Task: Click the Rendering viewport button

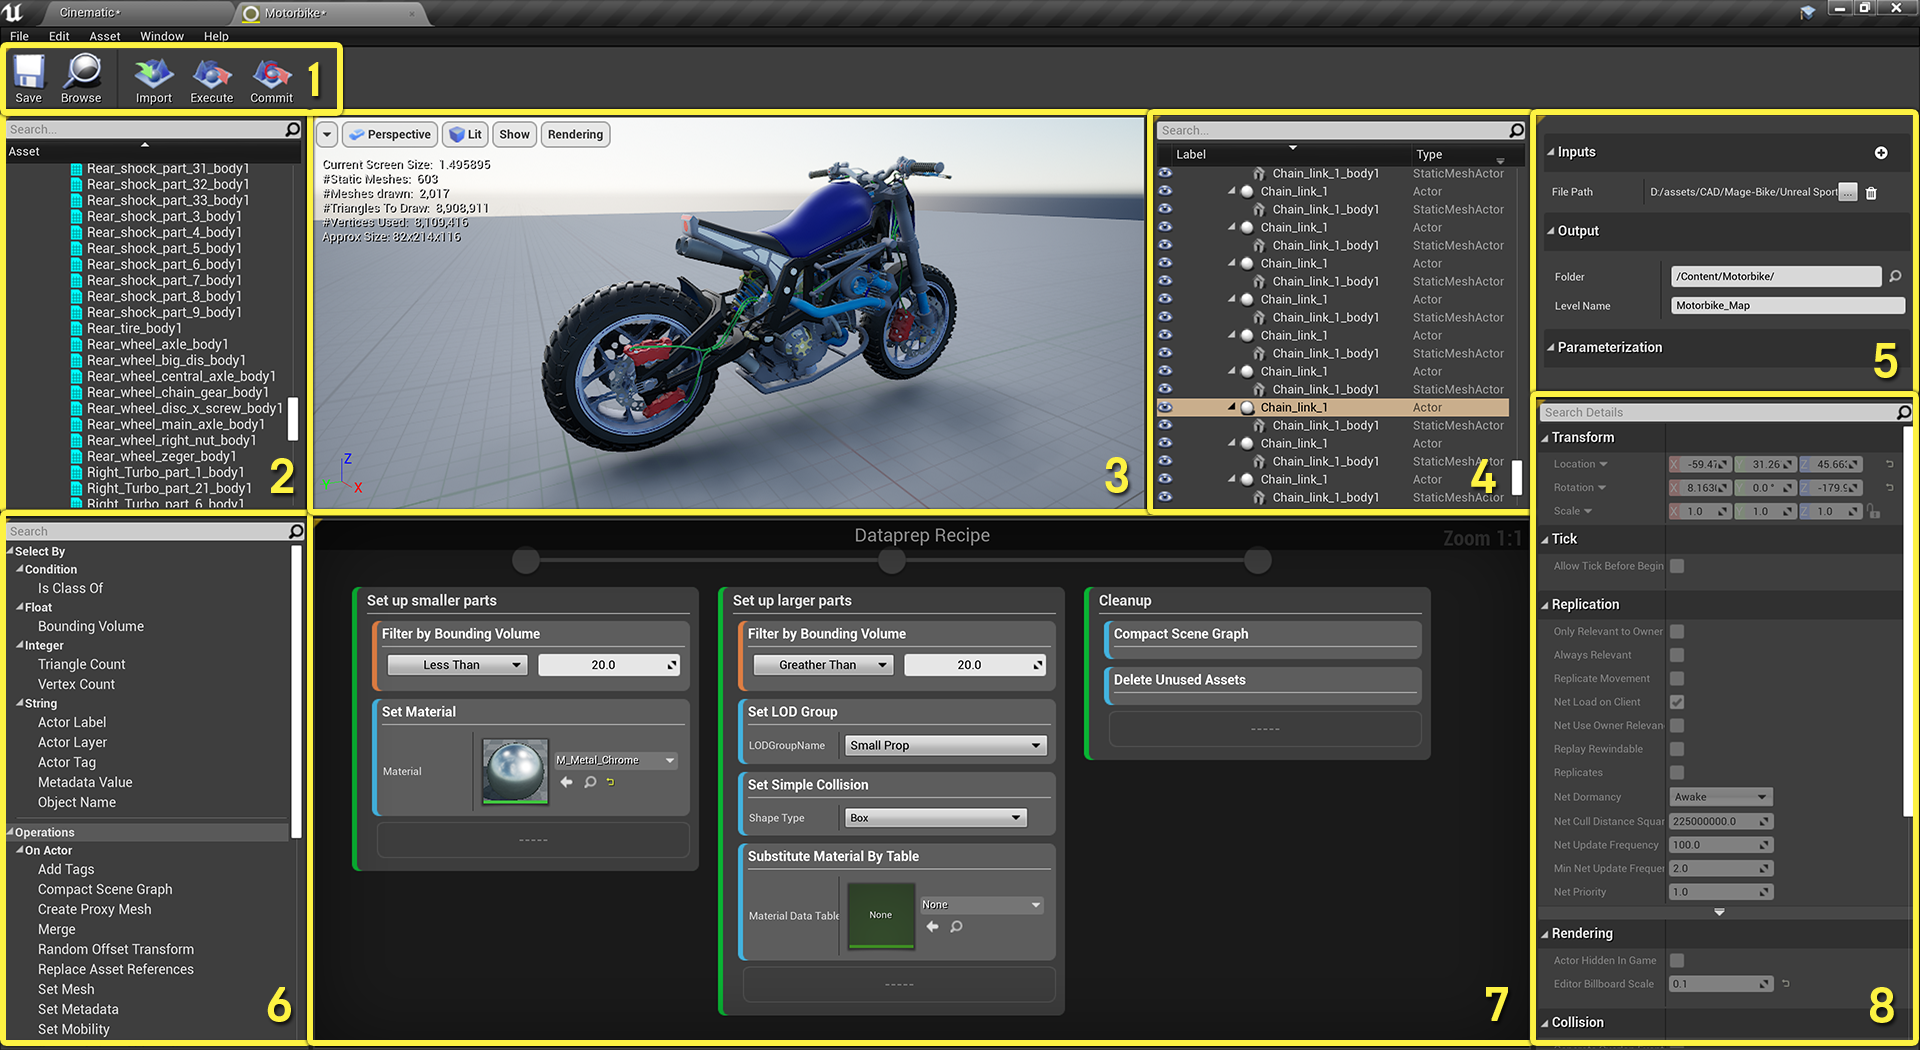Action: (575, 135)
